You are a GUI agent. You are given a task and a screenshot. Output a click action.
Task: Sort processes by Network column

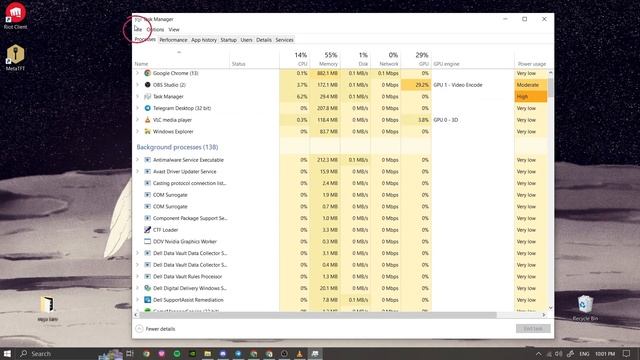tap(386, 59)
